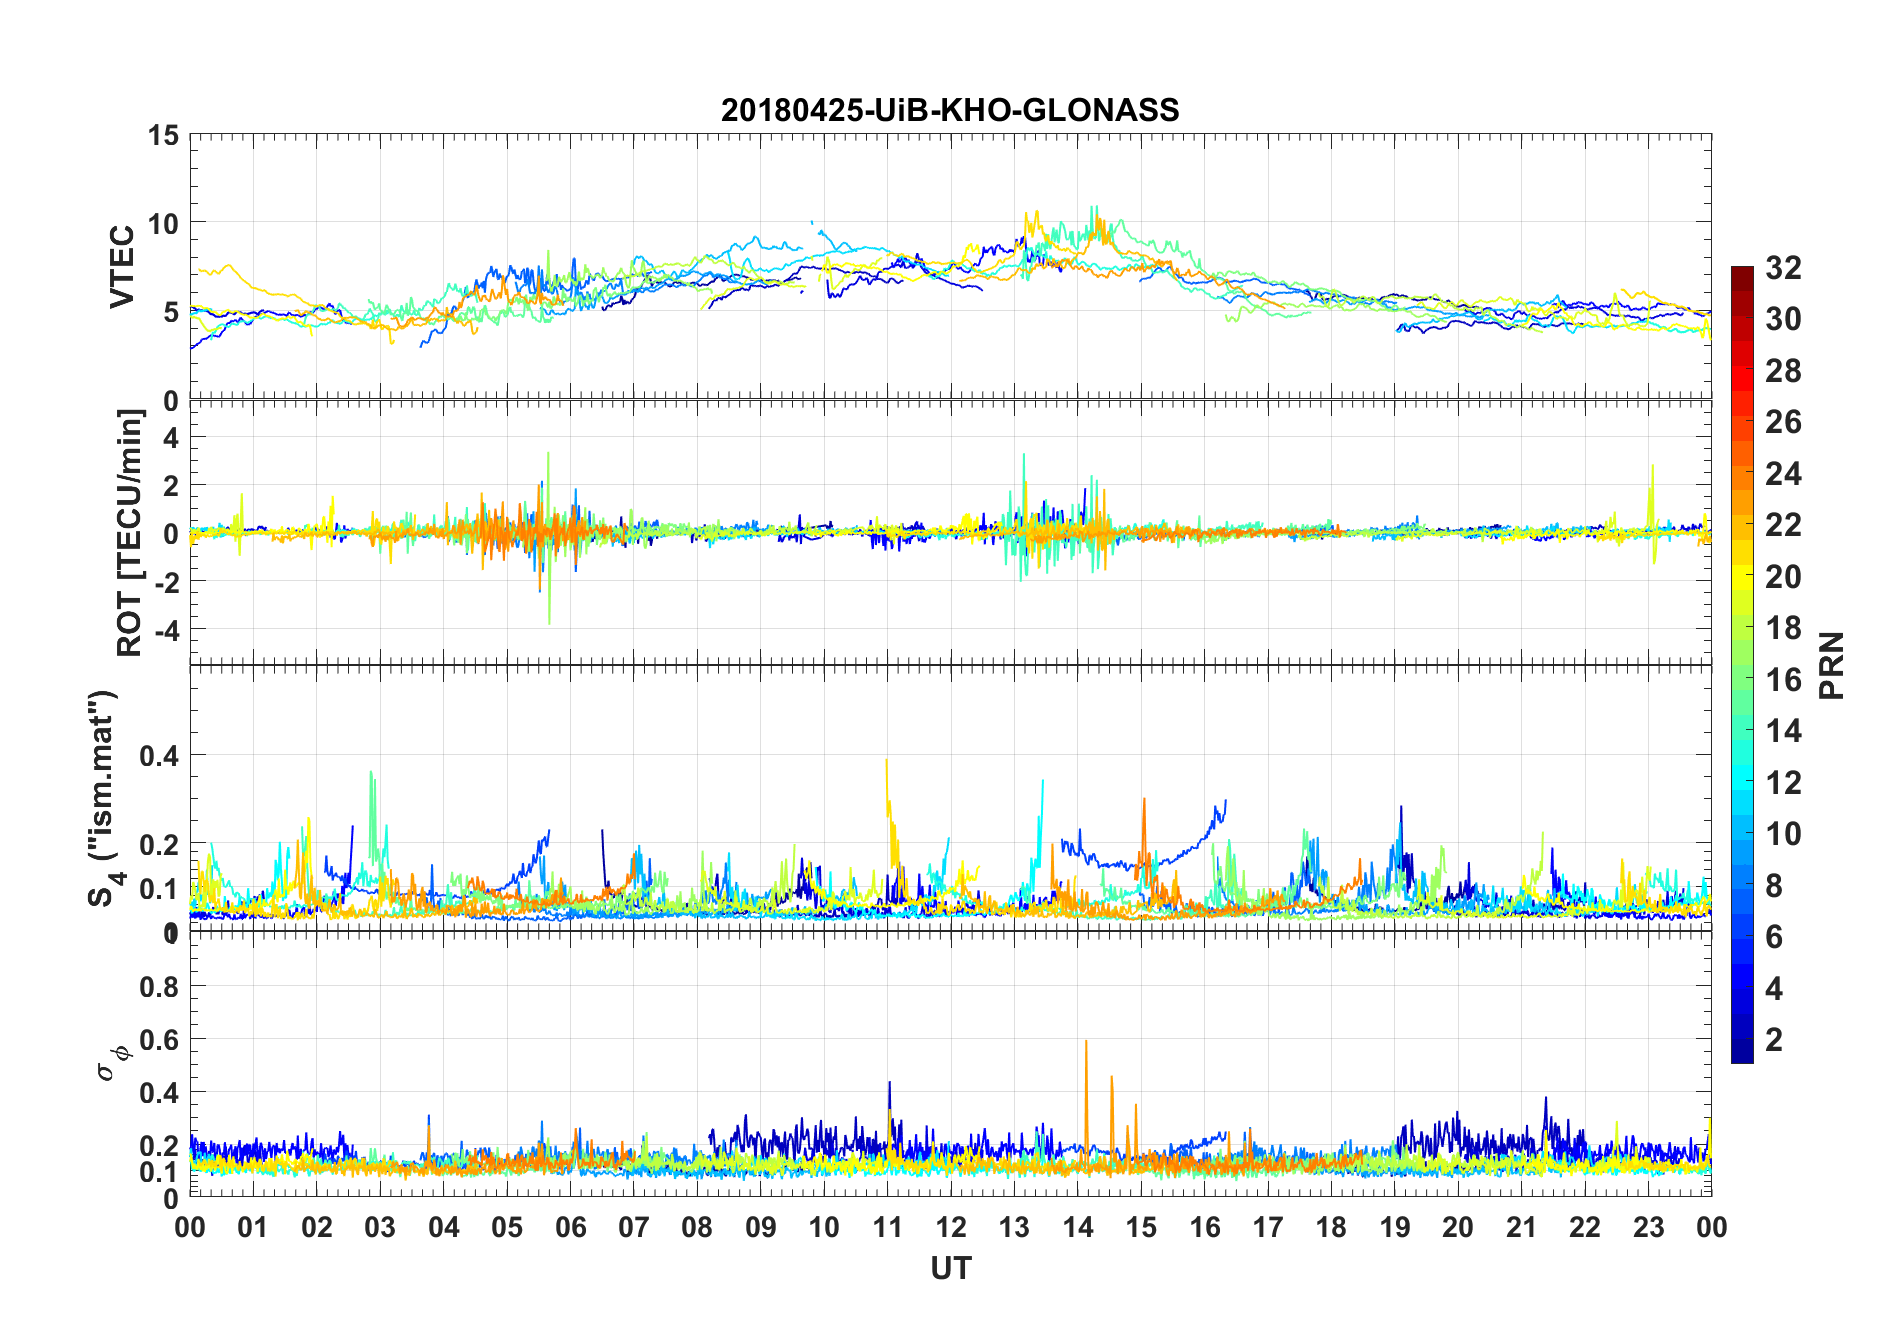Select the ROT [TECU/min] y-axis label
The width and height of the screenshot is (1902, 1330).
click(130, 533)
